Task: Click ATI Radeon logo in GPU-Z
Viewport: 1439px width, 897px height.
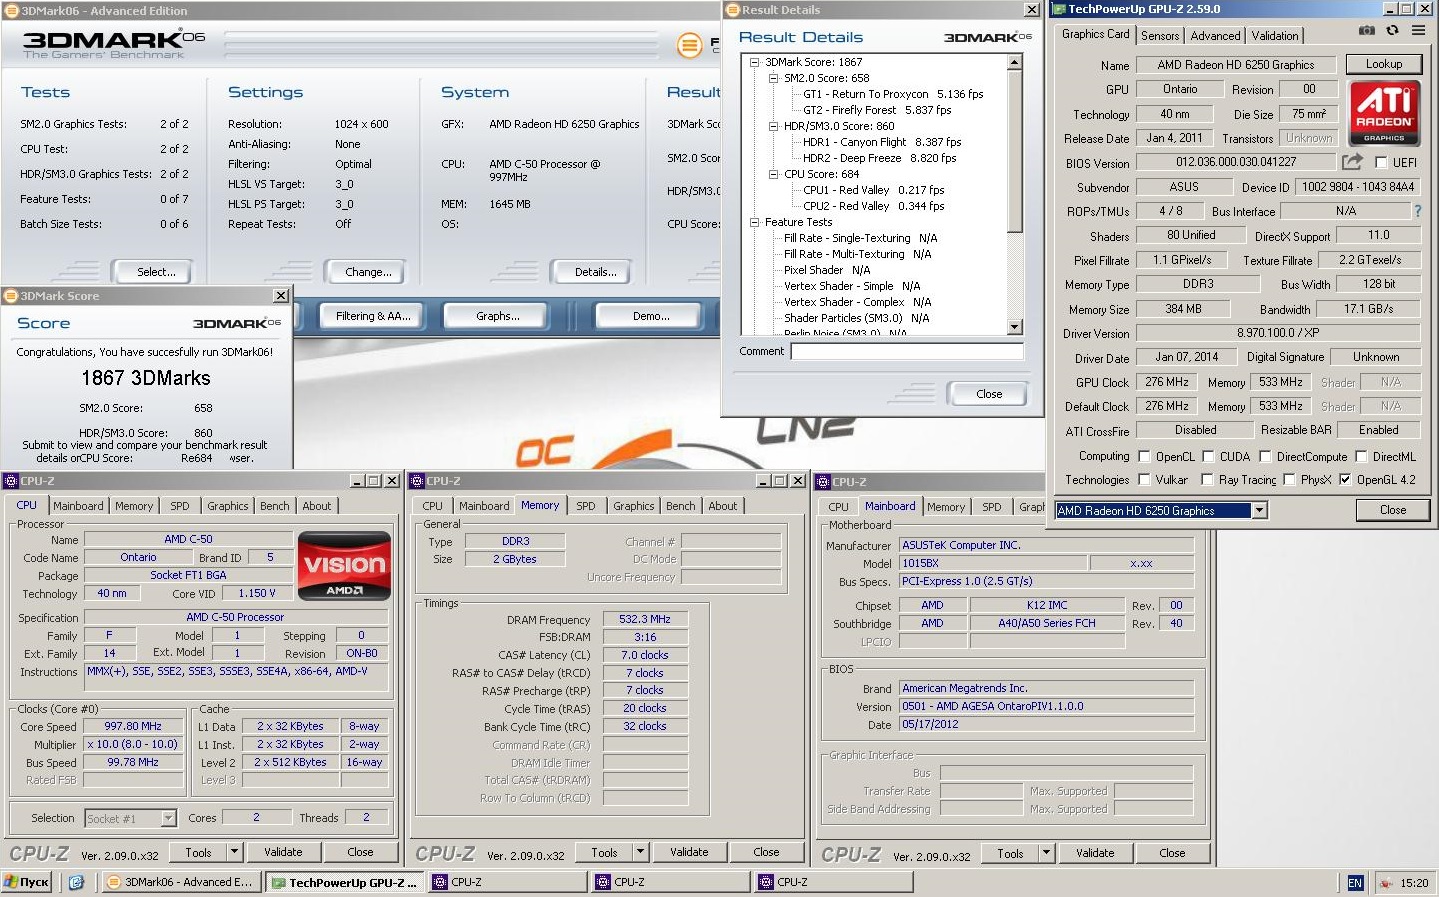Action: (x=1384, y=113)
